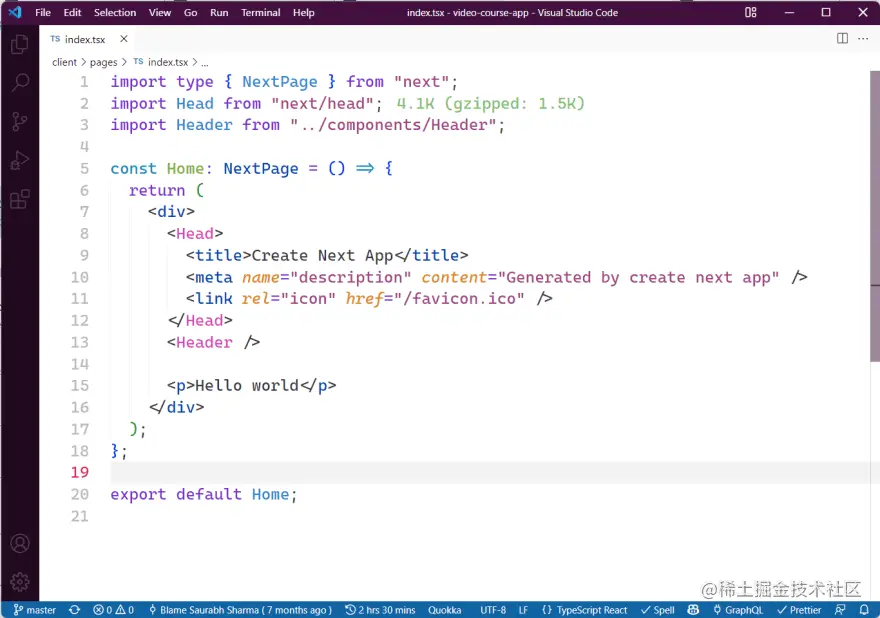Click the pages breadcrumb segment
This screenshot has height=618, width=880.
tap(103, 62)
